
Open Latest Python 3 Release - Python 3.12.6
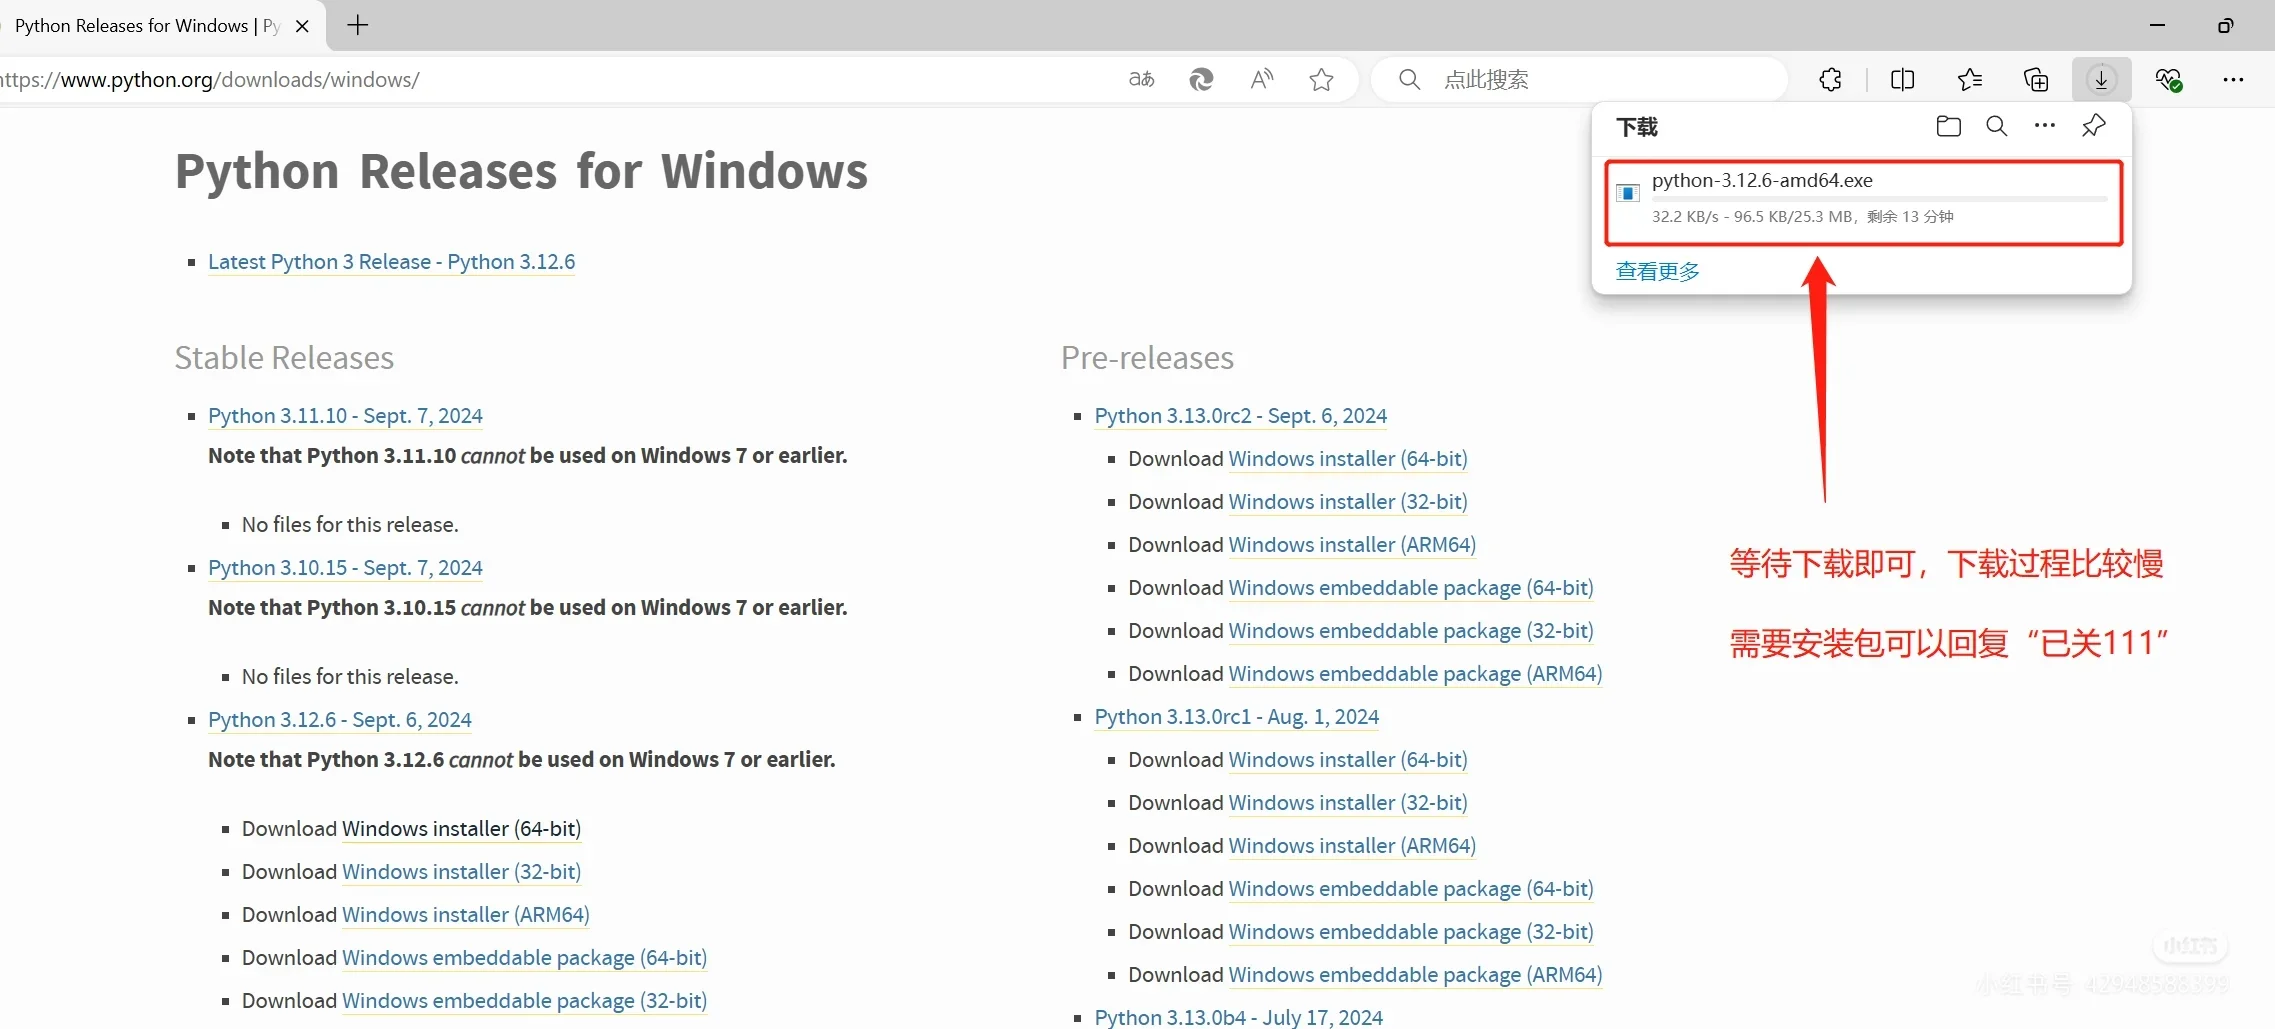click(x=392, y=262)
